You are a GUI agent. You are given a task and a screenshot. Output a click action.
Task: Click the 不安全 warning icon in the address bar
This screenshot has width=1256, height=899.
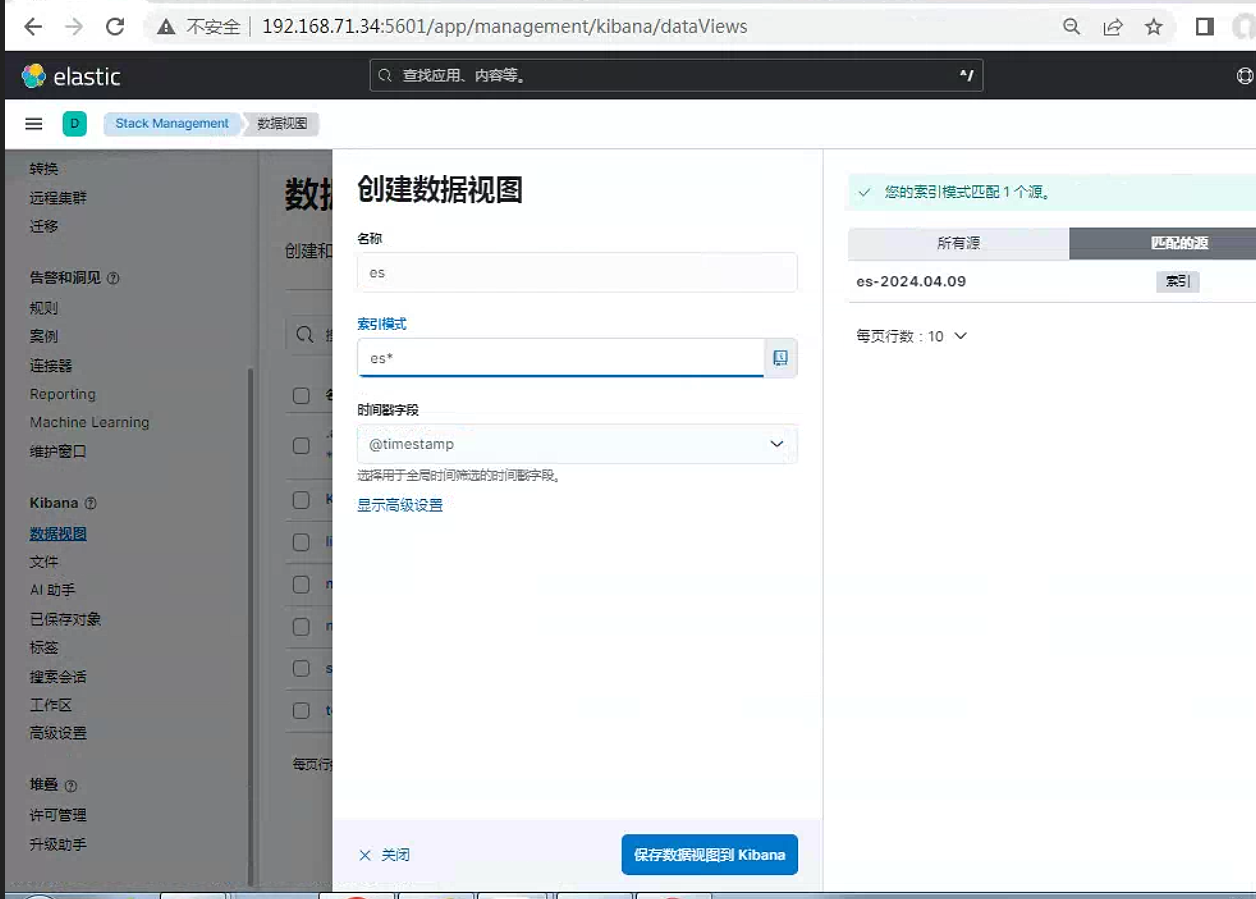(x=167, y=27)
